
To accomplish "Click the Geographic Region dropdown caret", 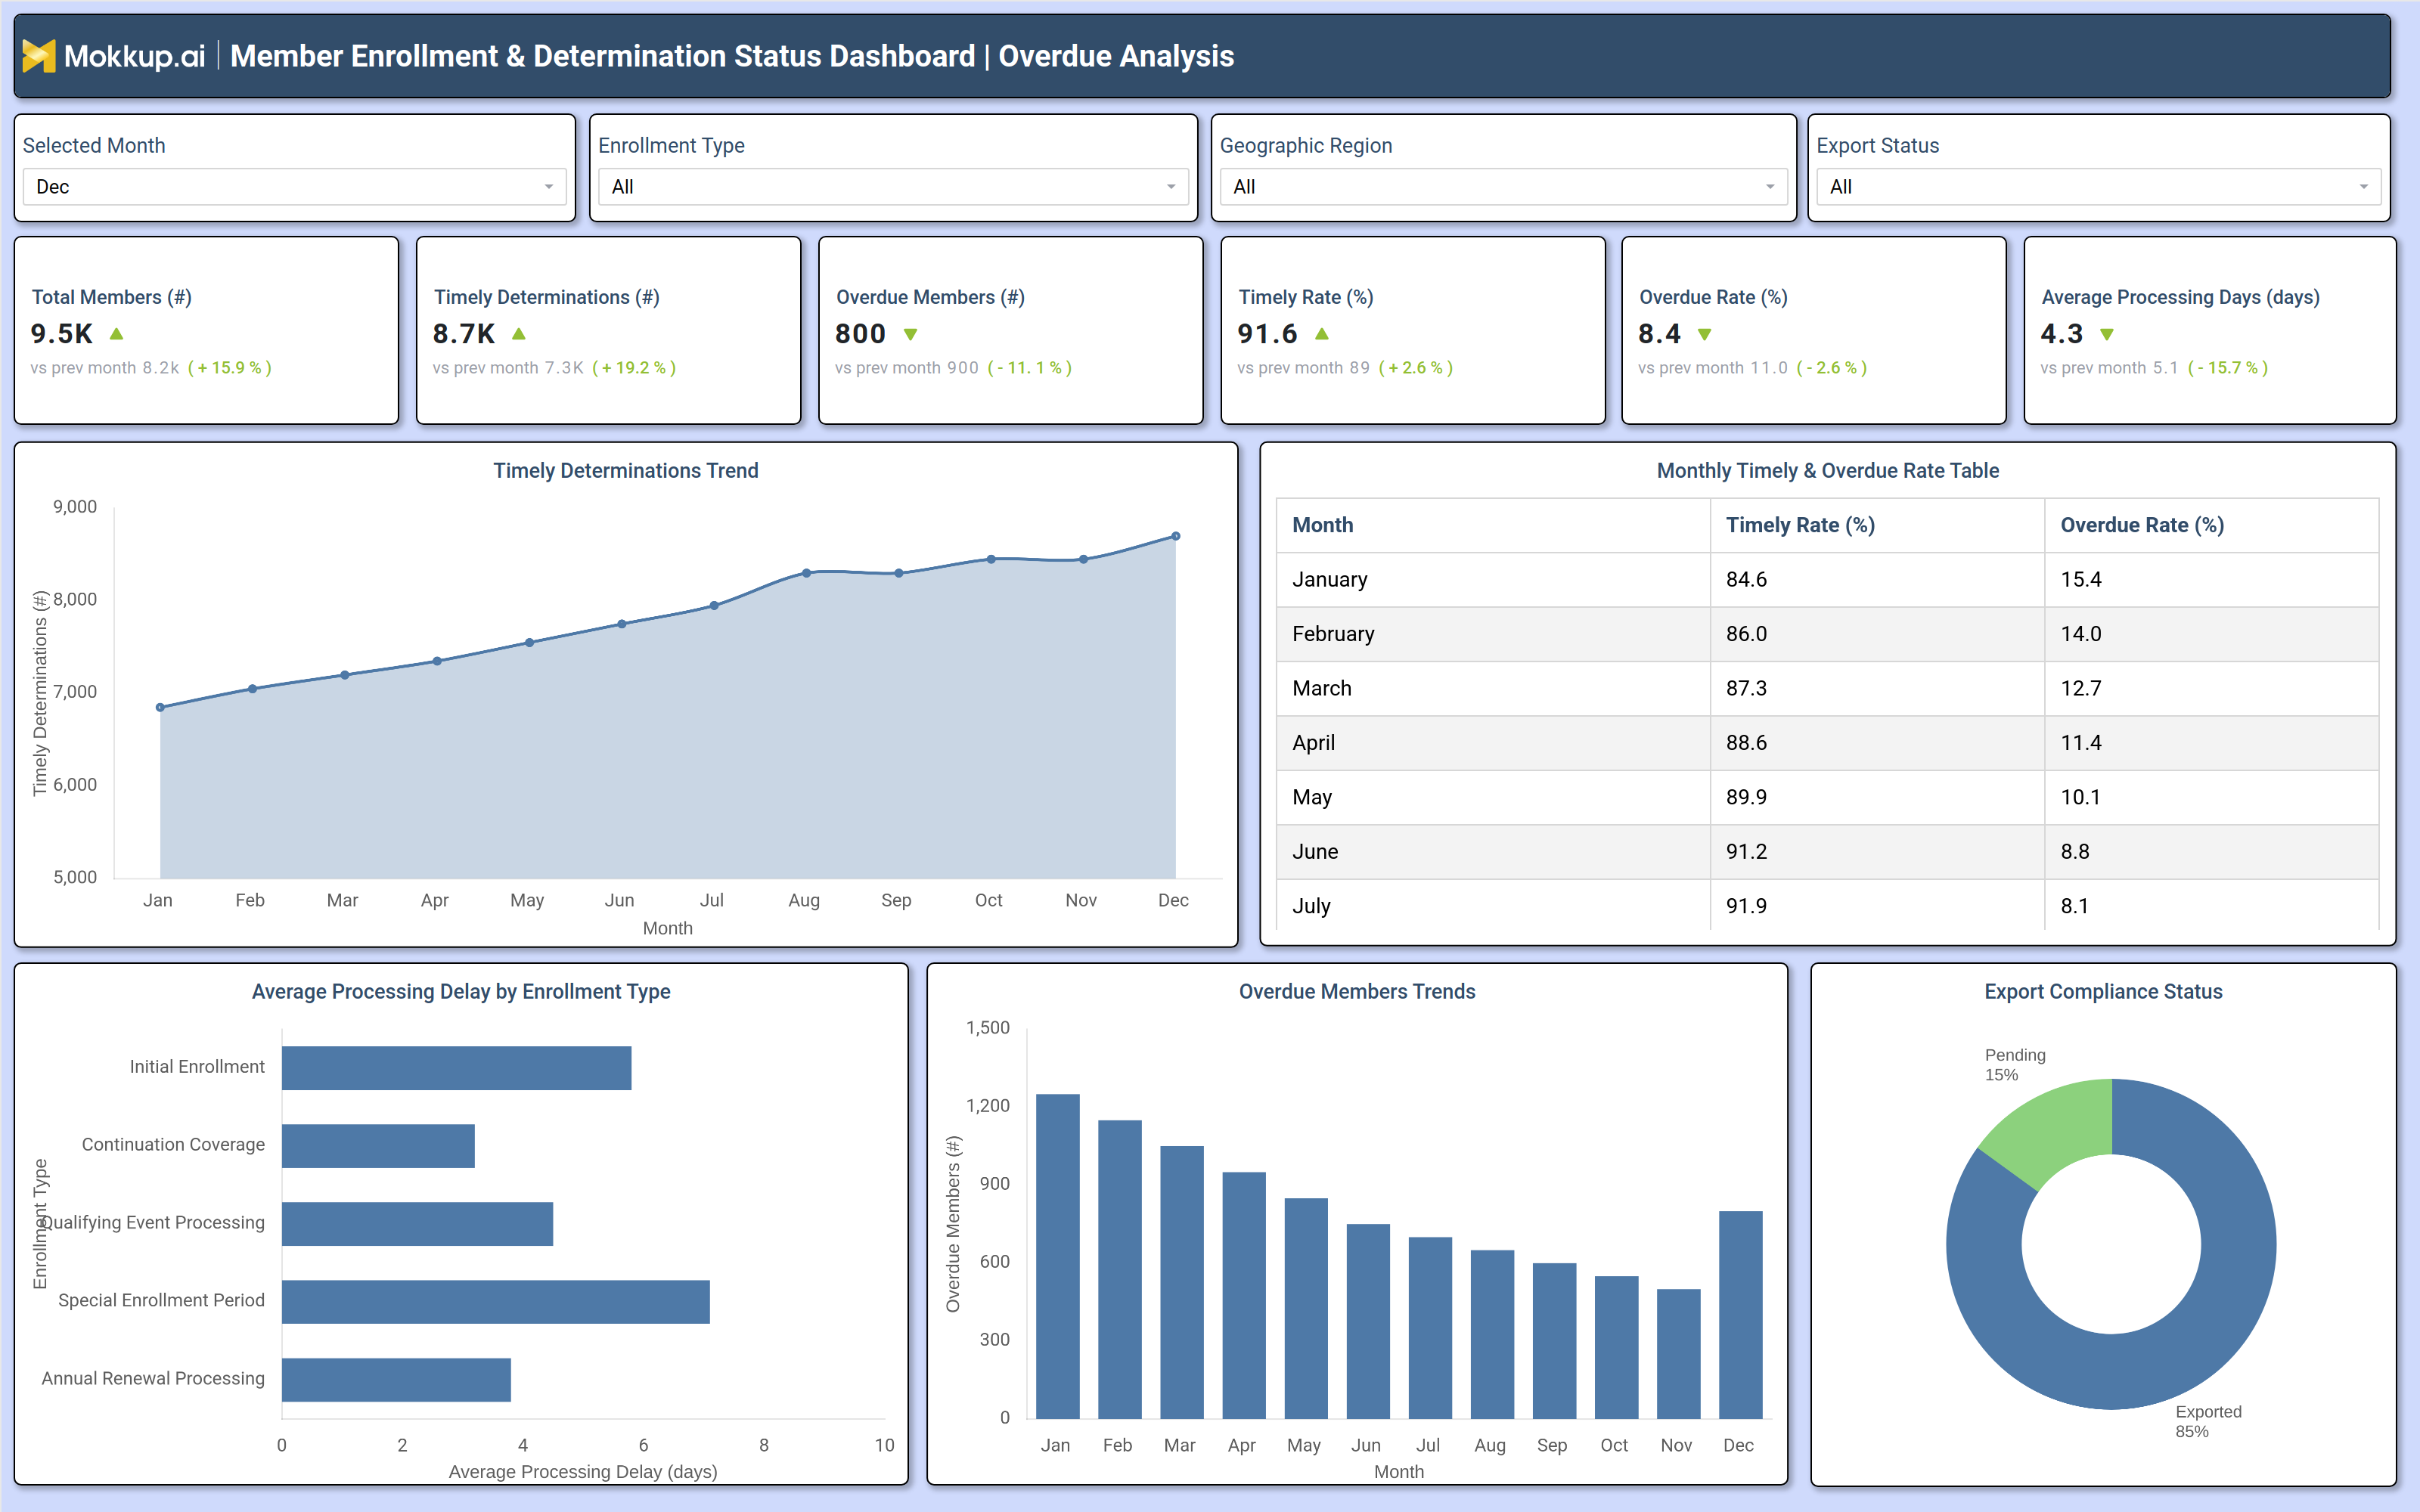I will (x=1770, y=187).
